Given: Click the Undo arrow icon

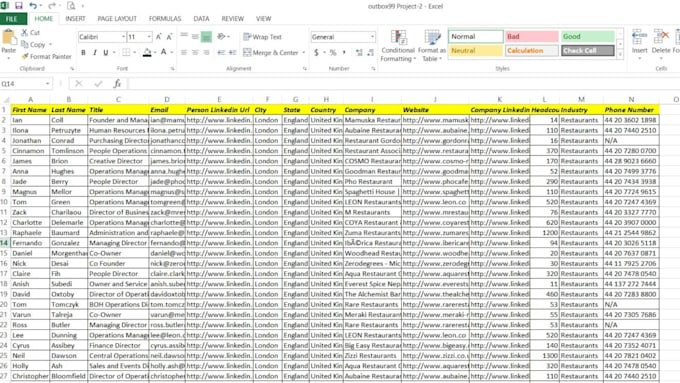Looking at the screenshot, I should click(x=33, y=6).
